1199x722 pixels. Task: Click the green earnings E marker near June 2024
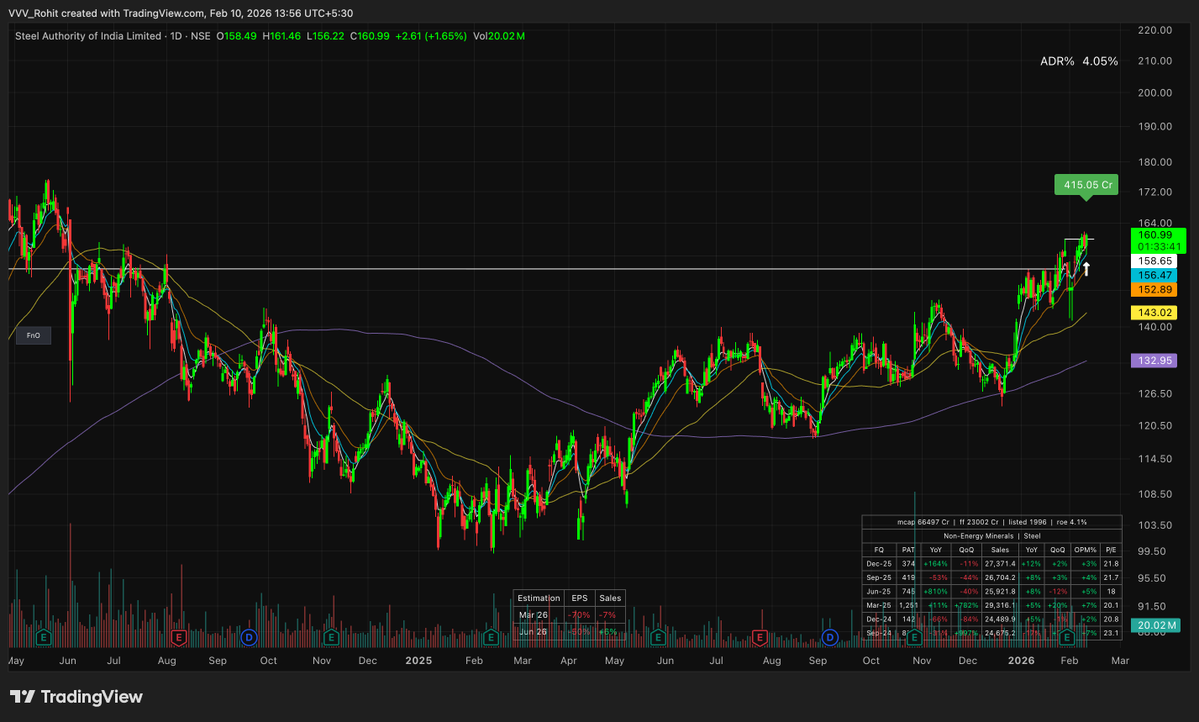[44, 637]
